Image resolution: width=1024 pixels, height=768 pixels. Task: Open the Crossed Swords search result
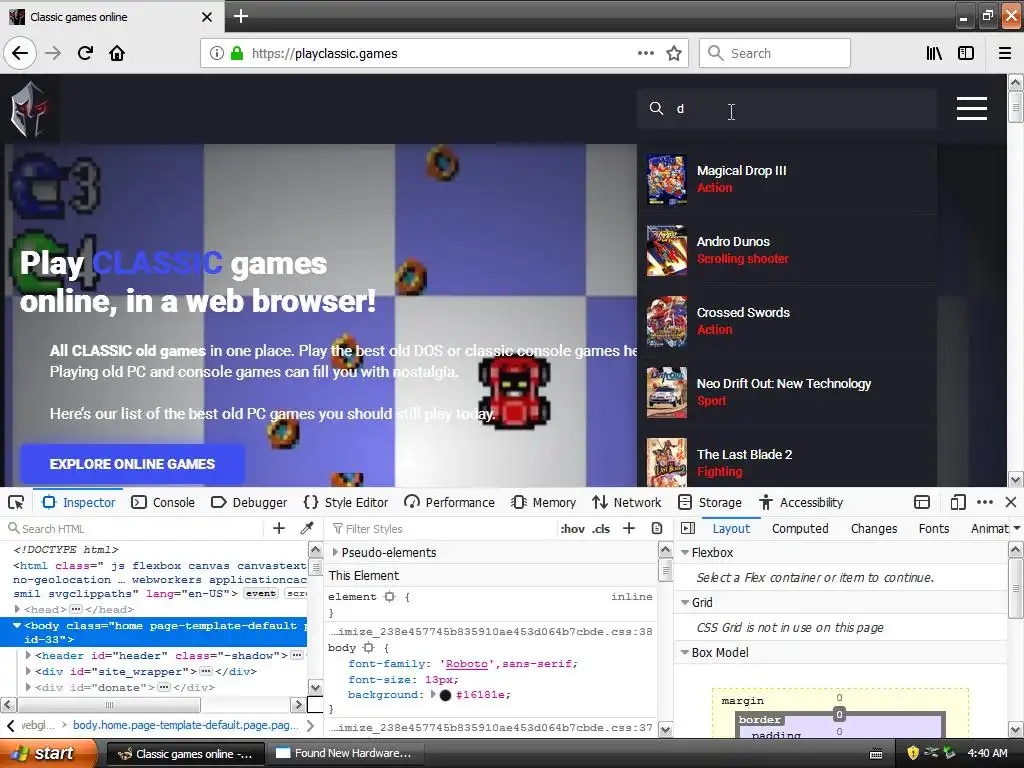point(787,321)
